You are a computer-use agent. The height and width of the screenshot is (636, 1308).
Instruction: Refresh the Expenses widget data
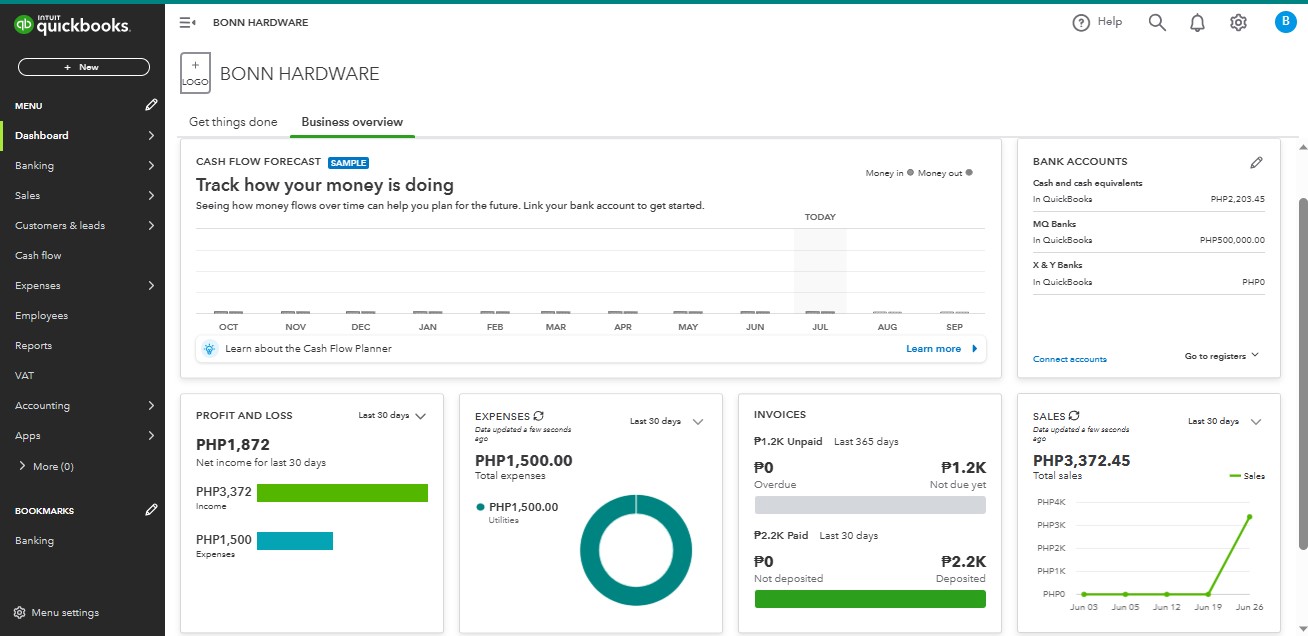point(539,416)
